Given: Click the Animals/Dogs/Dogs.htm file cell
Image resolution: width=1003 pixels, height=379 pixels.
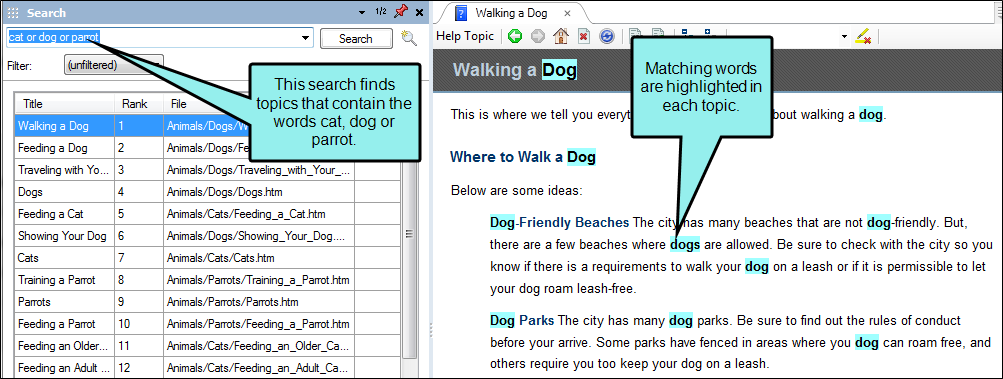Looking at the screenshot, I should tap(258, 191).
